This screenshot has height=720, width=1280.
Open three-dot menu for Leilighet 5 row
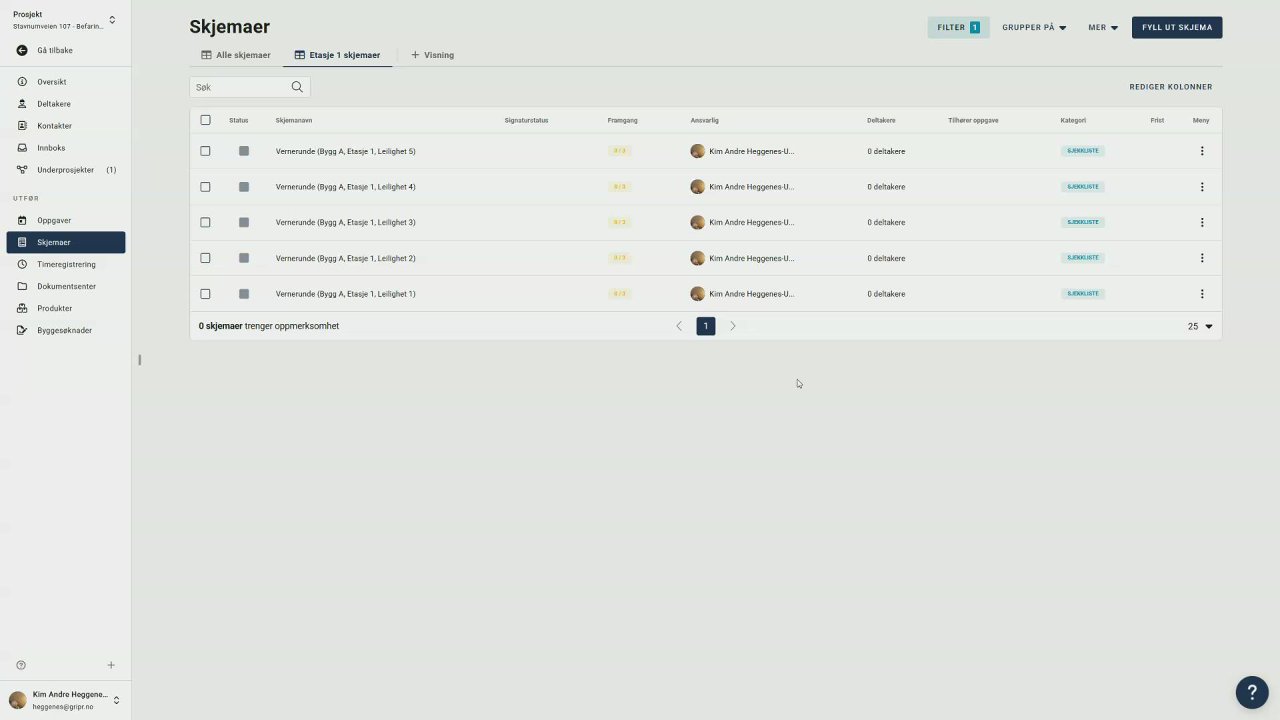[x=1202, y=151]
